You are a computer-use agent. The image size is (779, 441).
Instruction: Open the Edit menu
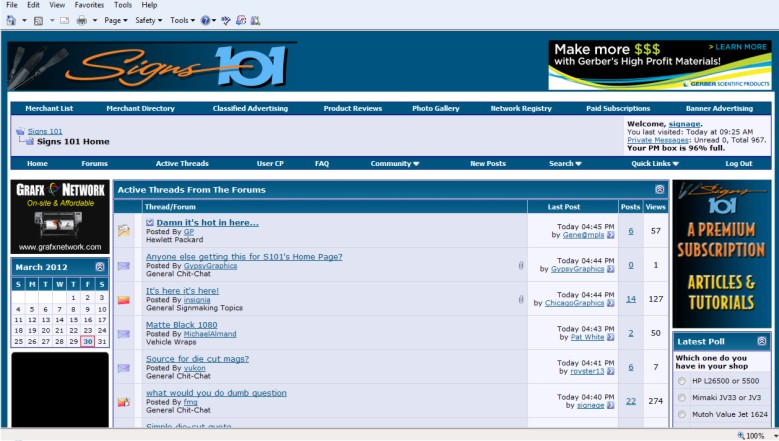[33, 5]
